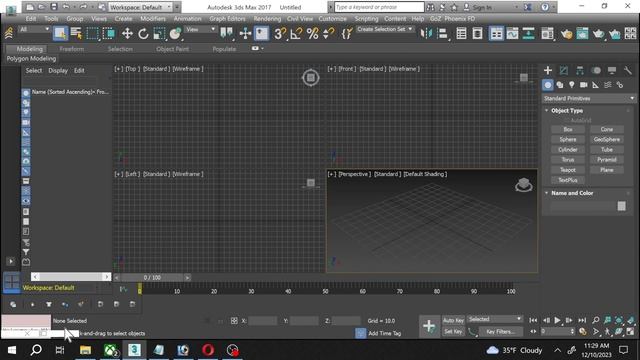Toggle the Auto Key button

[x=453, y=320]
